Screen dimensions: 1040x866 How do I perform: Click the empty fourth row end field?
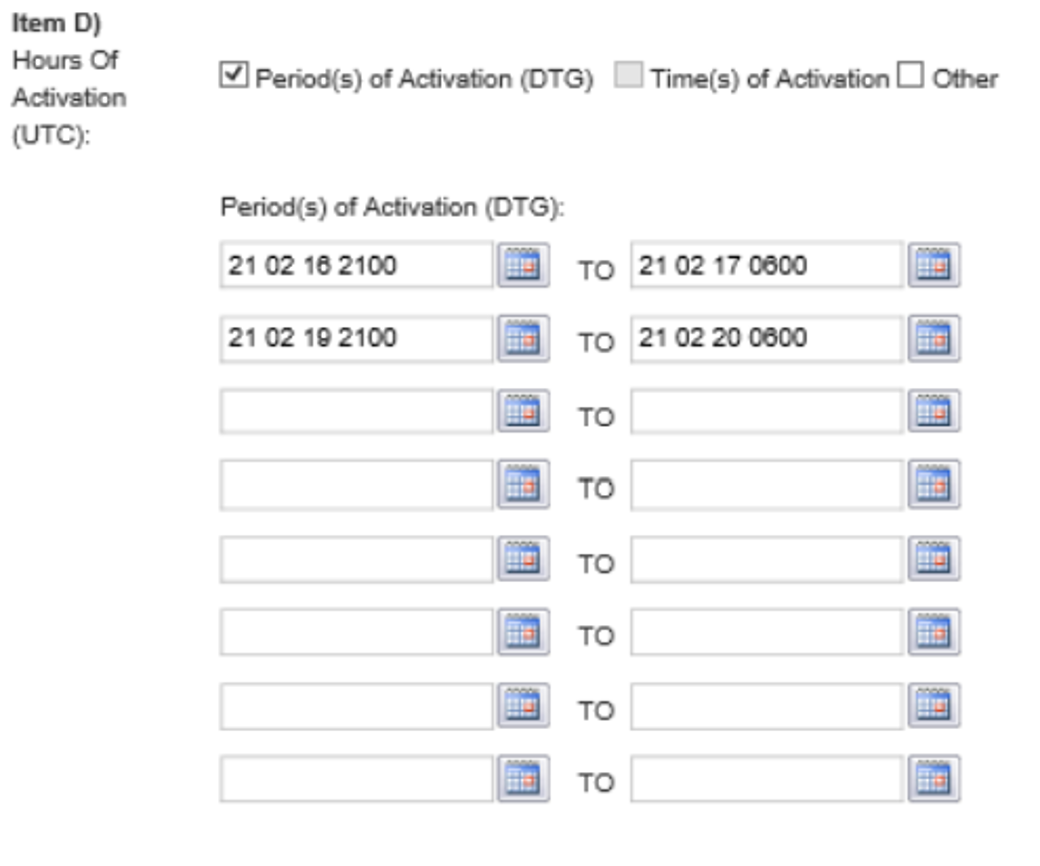767,485
